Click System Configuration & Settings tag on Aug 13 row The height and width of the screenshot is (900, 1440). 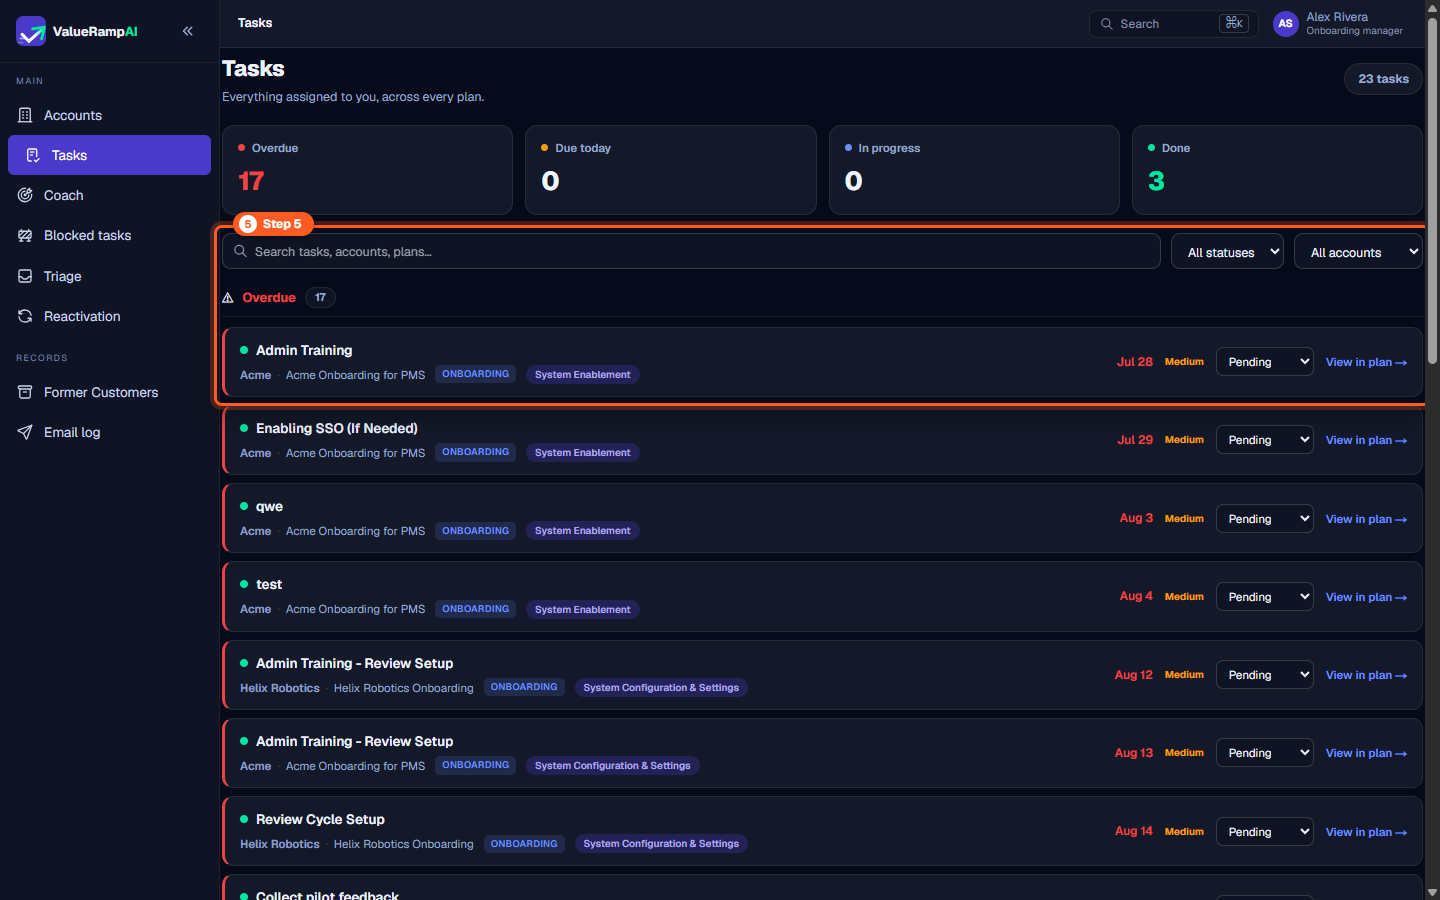point(613,766)
